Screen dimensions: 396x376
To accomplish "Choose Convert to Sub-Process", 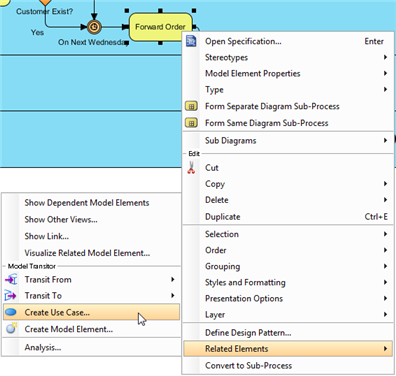I will (x=288, y=365).
